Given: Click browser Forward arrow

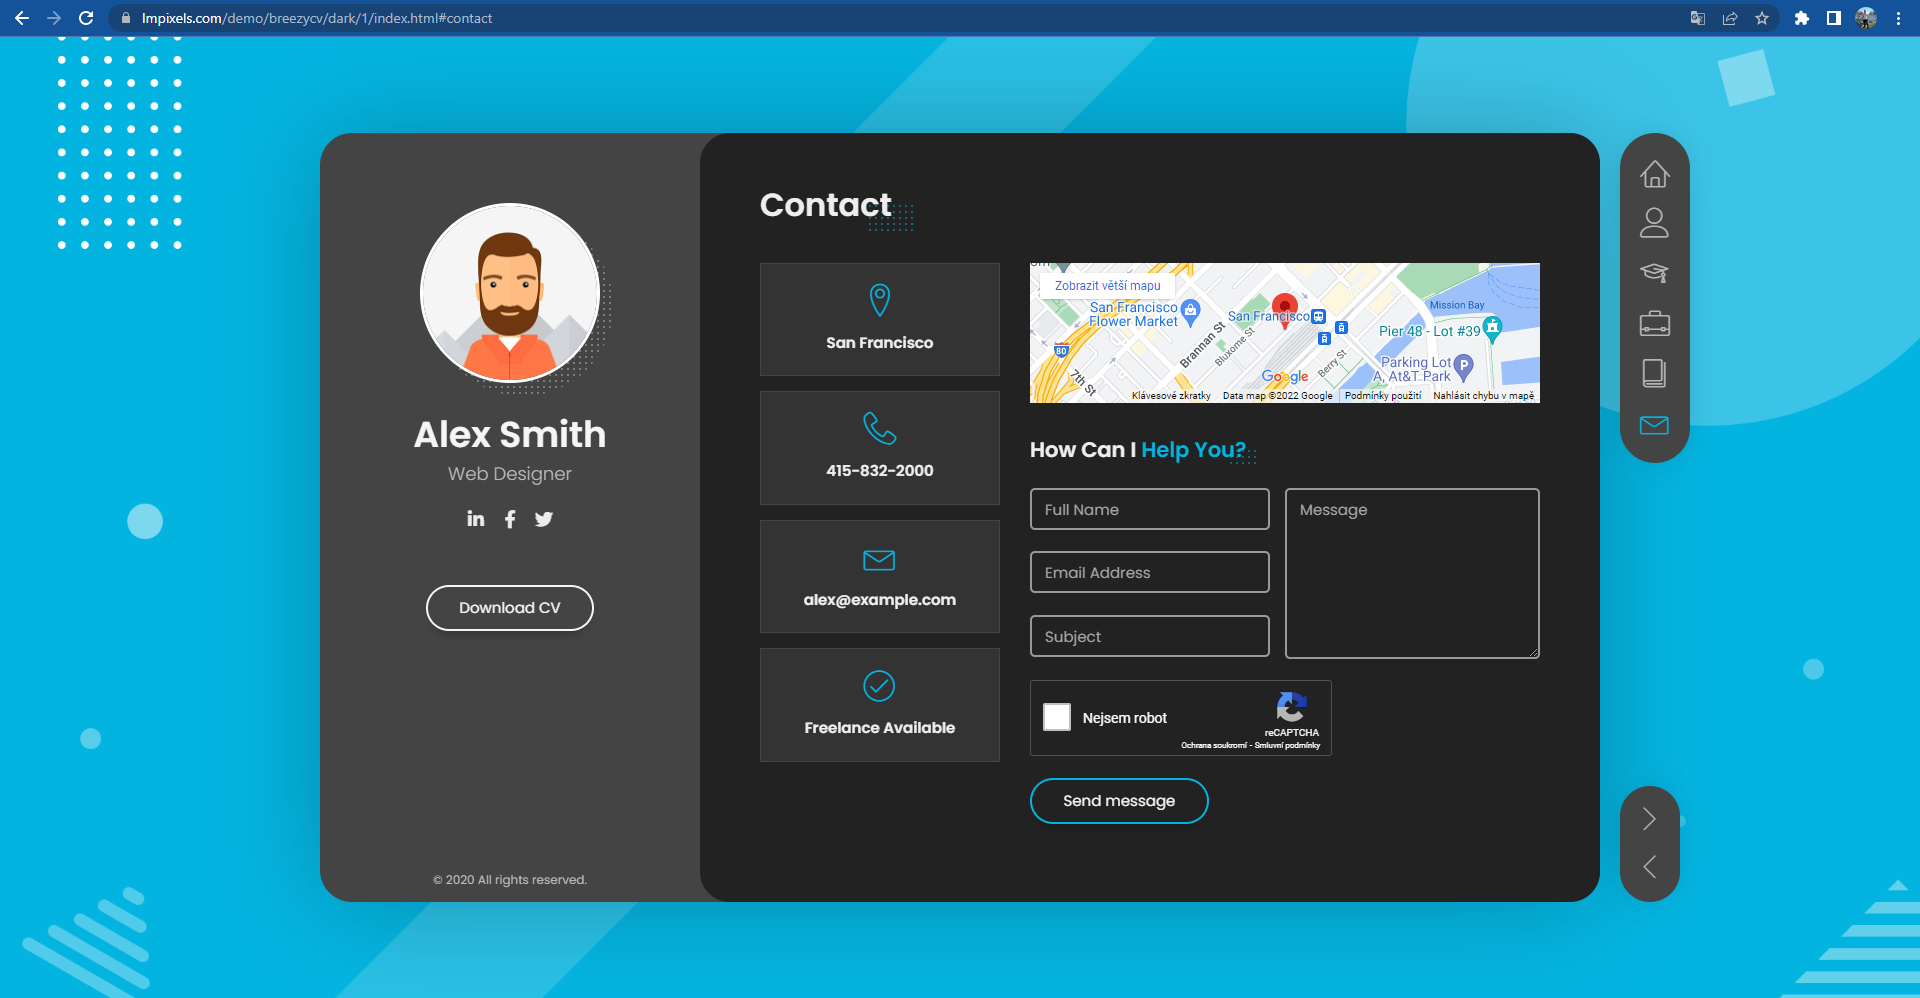Looking at the screenshot, I should [54, 18].
